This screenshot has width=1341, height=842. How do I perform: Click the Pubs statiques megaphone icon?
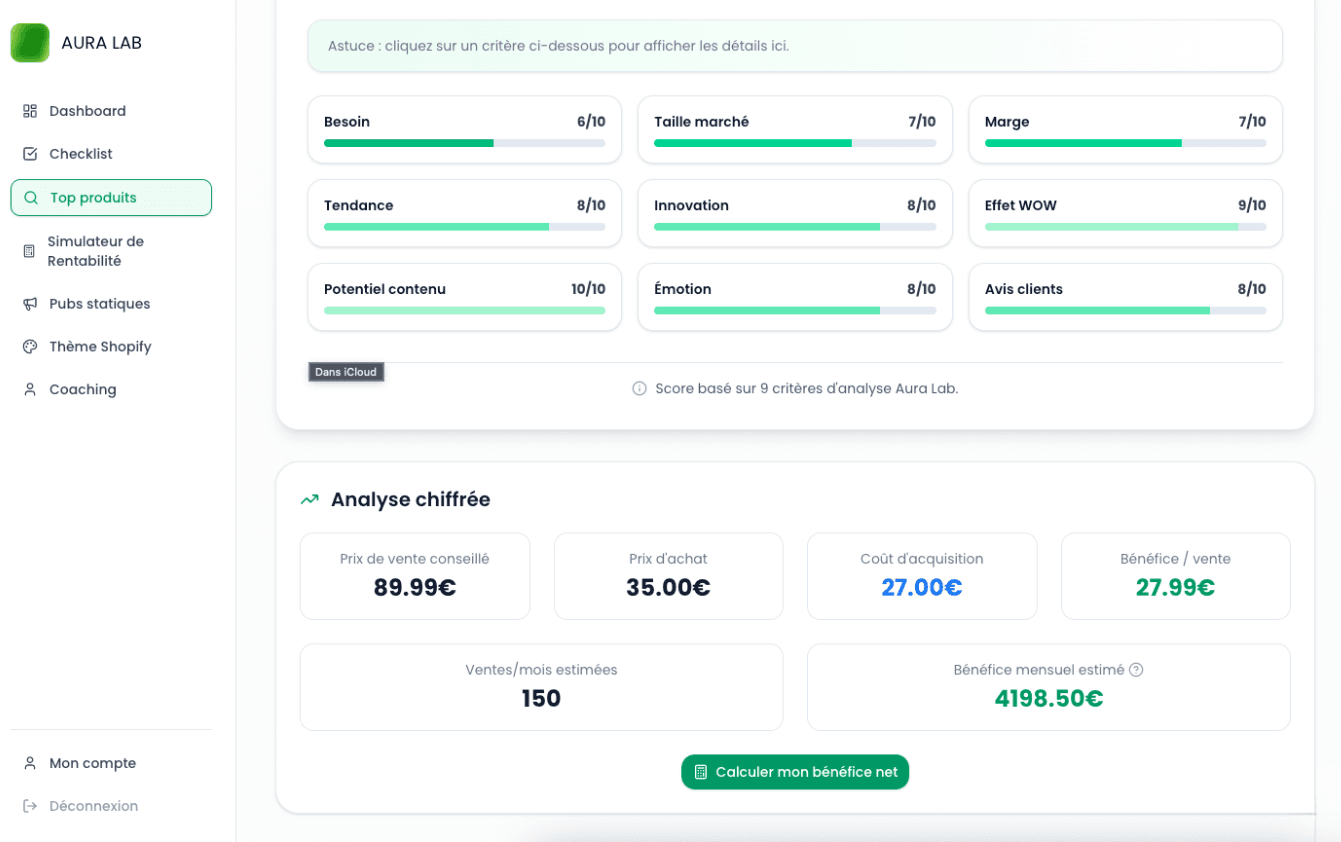click(30, 304)
